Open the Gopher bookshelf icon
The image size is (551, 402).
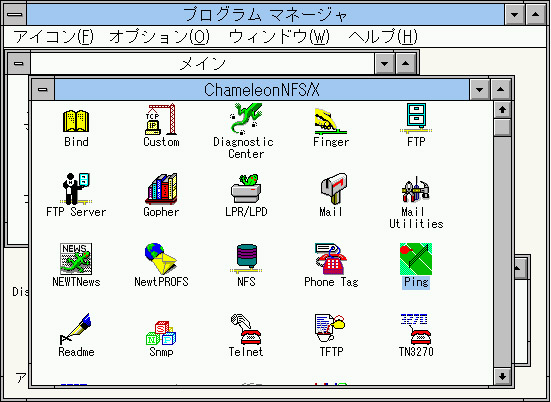[x=161, y=189]
